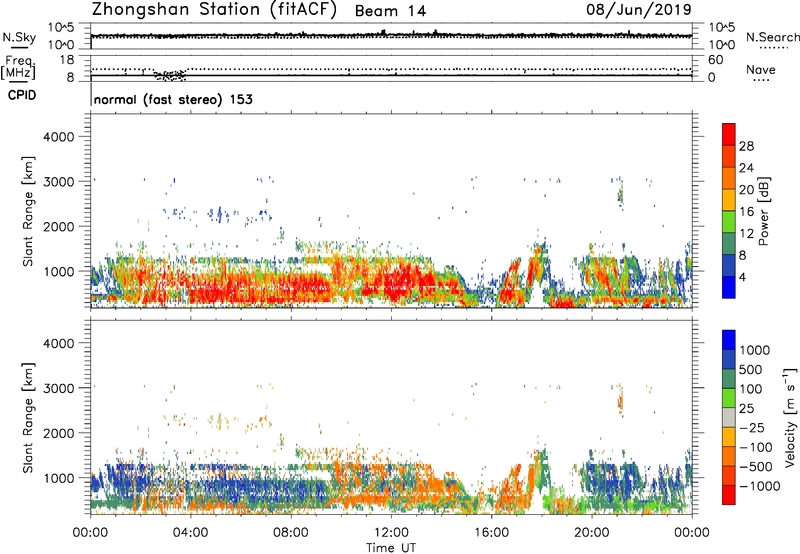Click the 'Velocity [m s⁻¹]' colorbar label
Screen dimensions: 800x554
click(790, 417)
